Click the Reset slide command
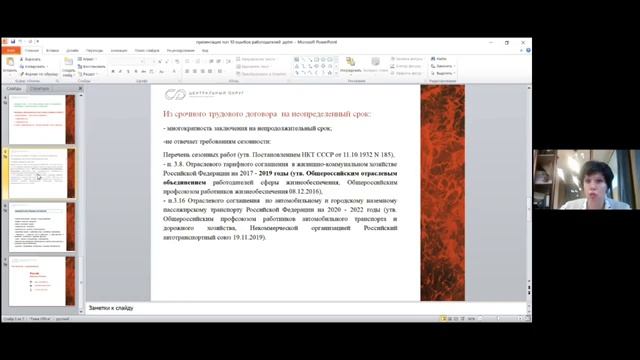The width and height of the screenshot is (640, 360). (91, 67)
